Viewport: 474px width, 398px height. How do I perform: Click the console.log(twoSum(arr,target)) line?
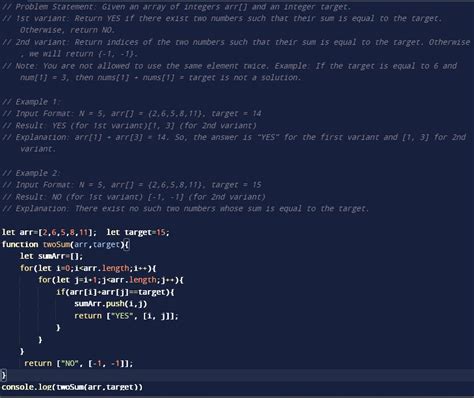pos(72,387)
